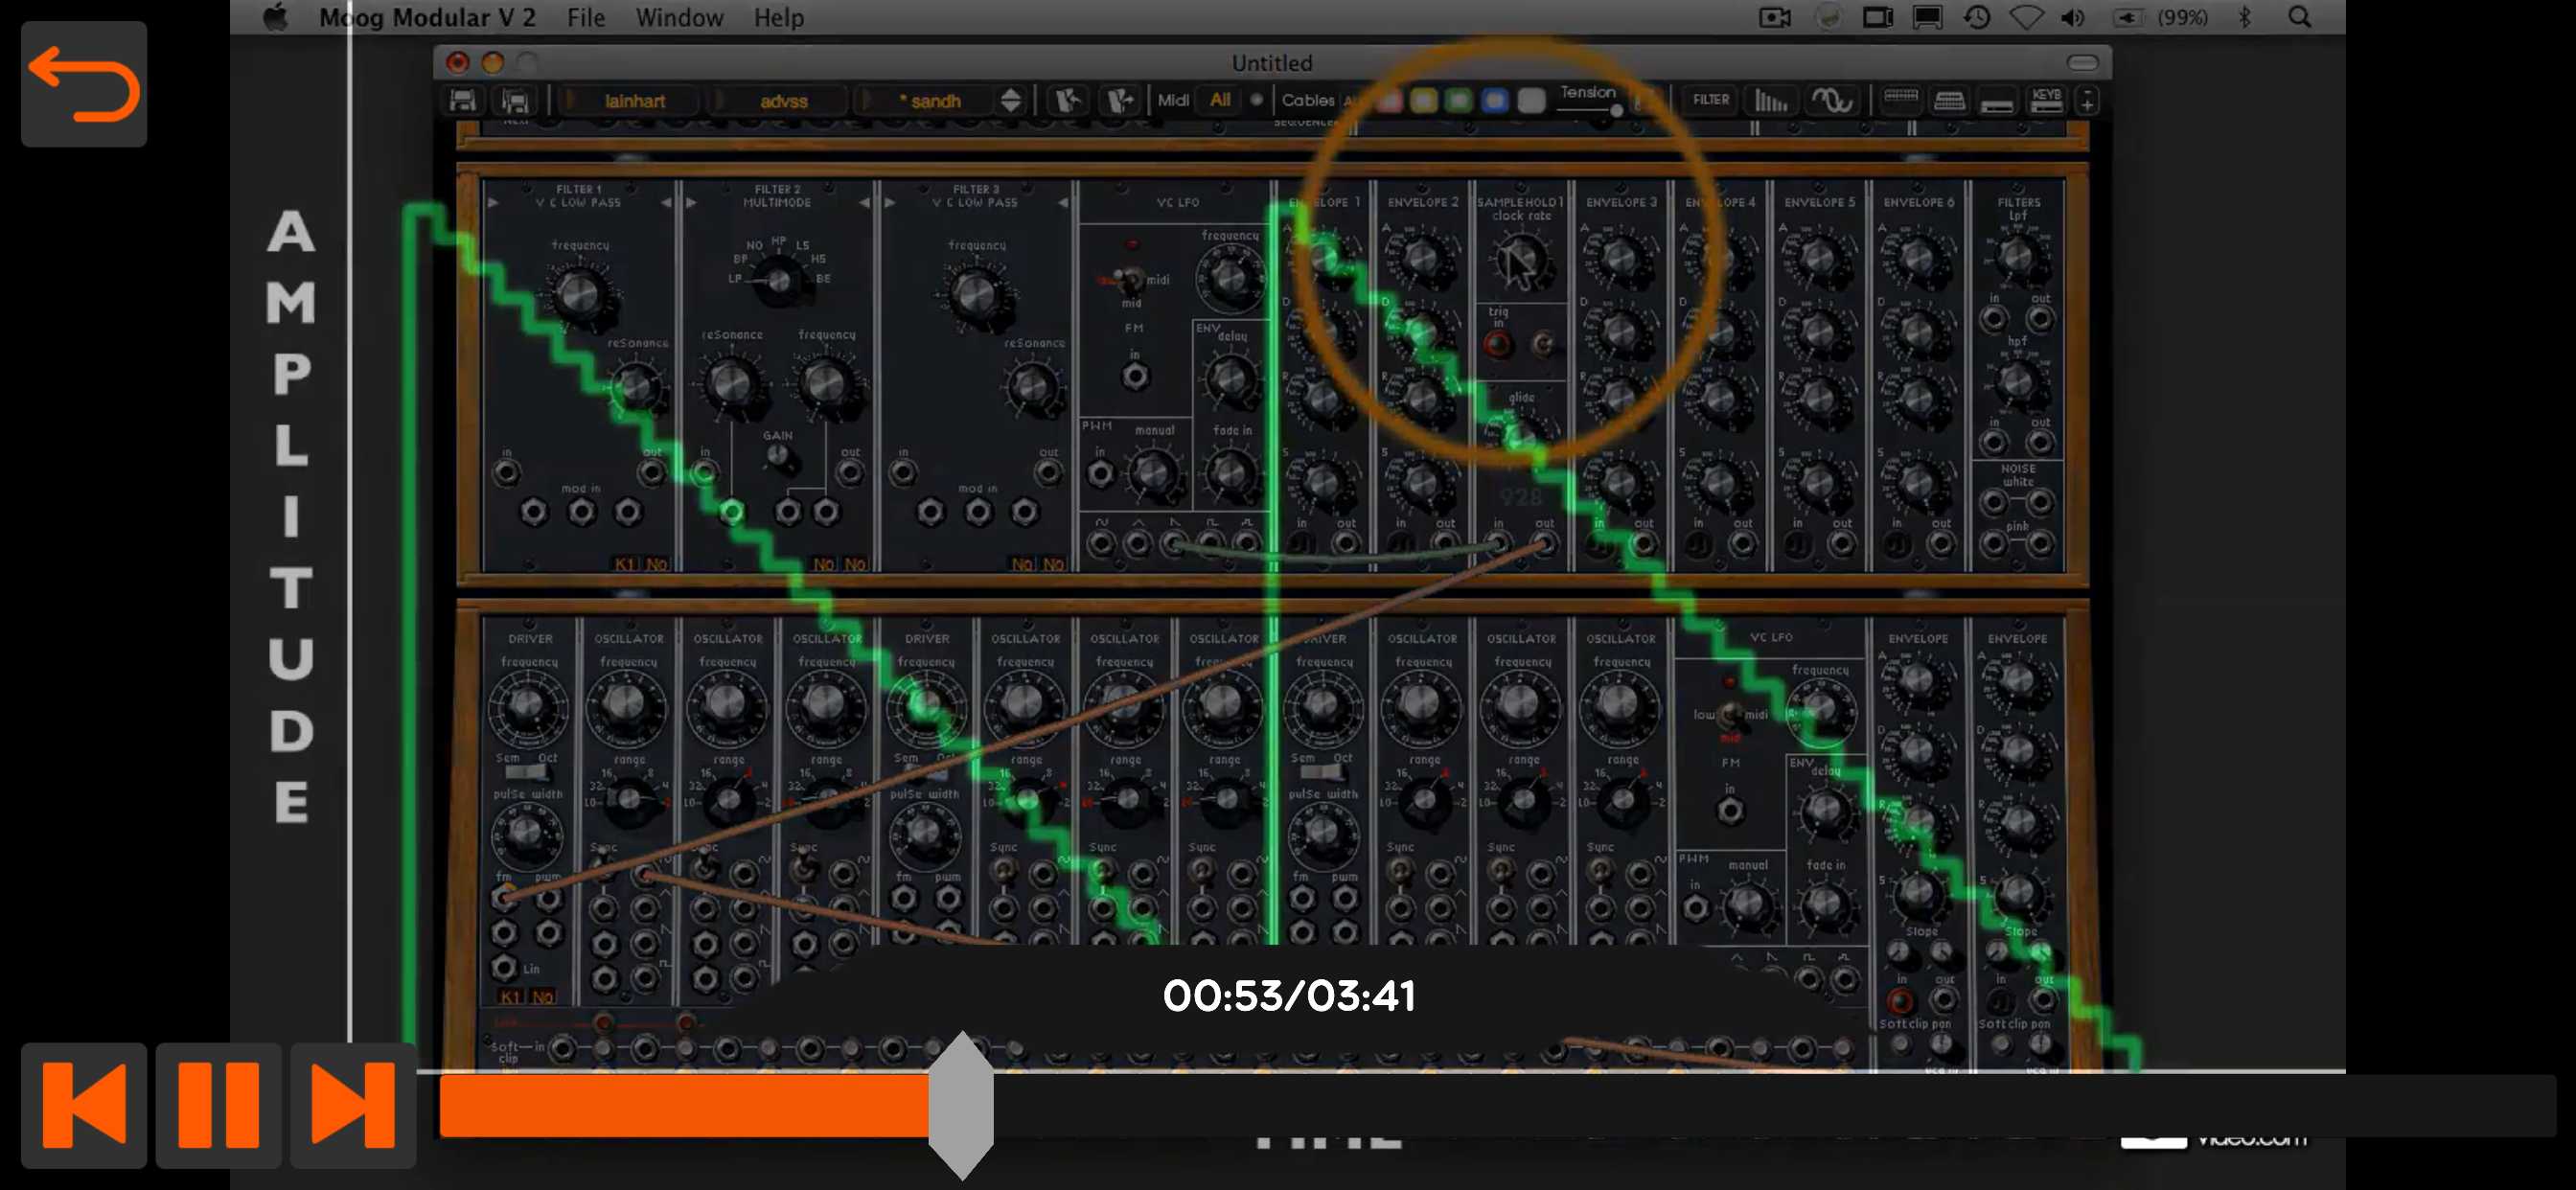The width and height of the screenshot is (2576, 1190).
Task: Open the Apple menu
Action: coord(275,17)
